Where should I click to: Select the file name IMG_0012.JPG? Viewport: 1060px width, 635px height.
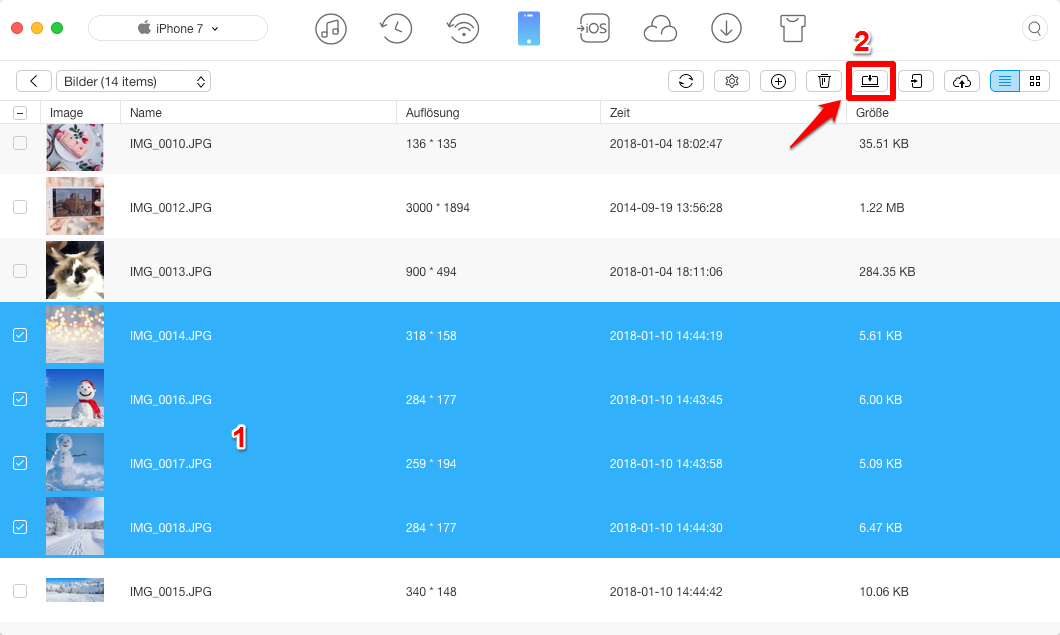(171, 208)
